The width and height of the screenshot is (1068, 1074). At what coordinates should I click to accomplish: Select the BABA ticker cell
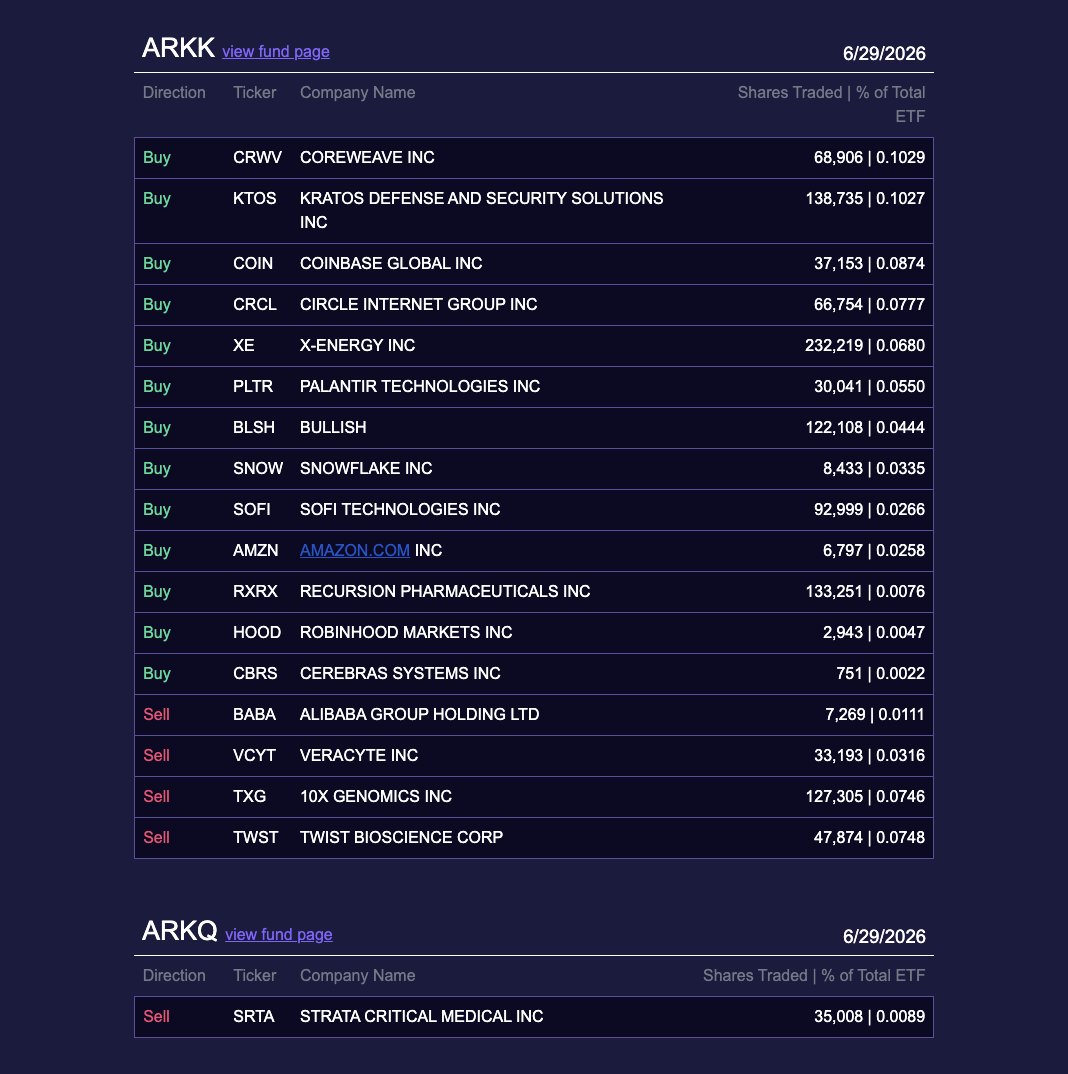[254, 715]
